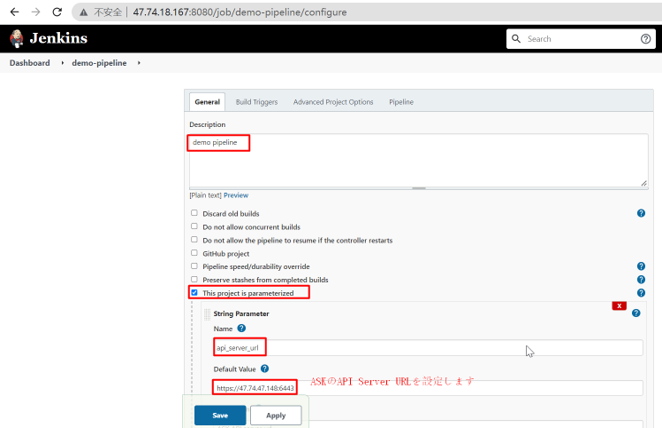Uncheck This project is parameterized
The height and width of the screenshot is (428, 662).
point(194,292)
